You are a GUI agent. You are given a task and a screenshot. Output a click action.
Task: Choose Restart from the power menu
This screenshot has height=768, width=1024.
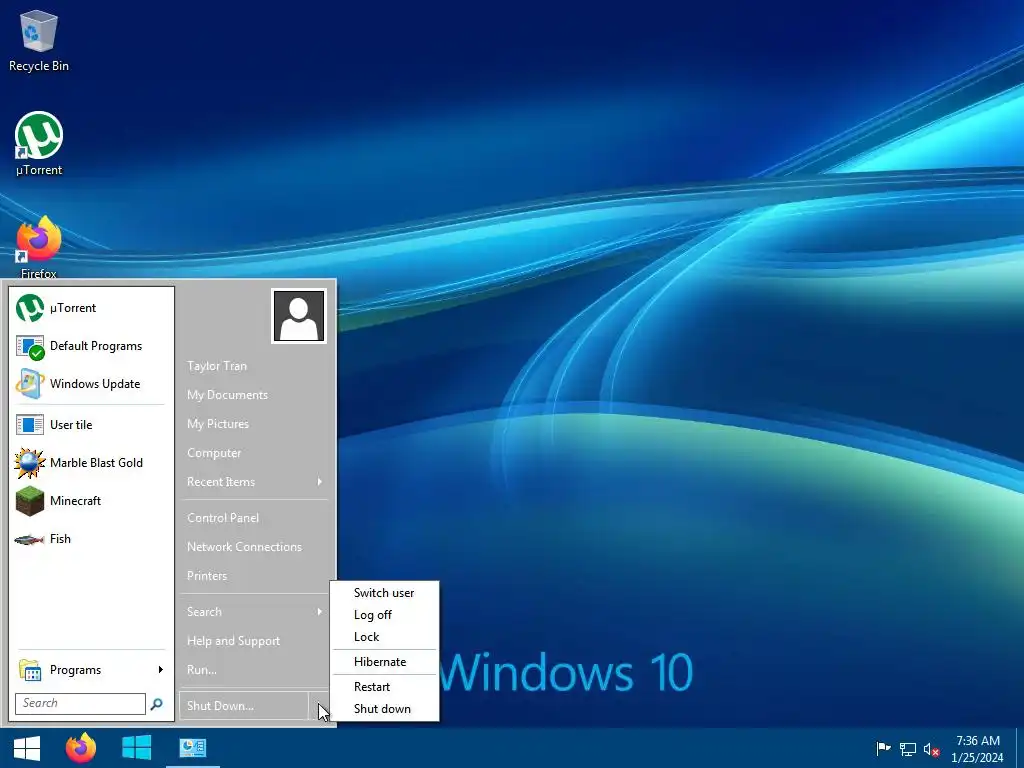click(x=384, y=686)
